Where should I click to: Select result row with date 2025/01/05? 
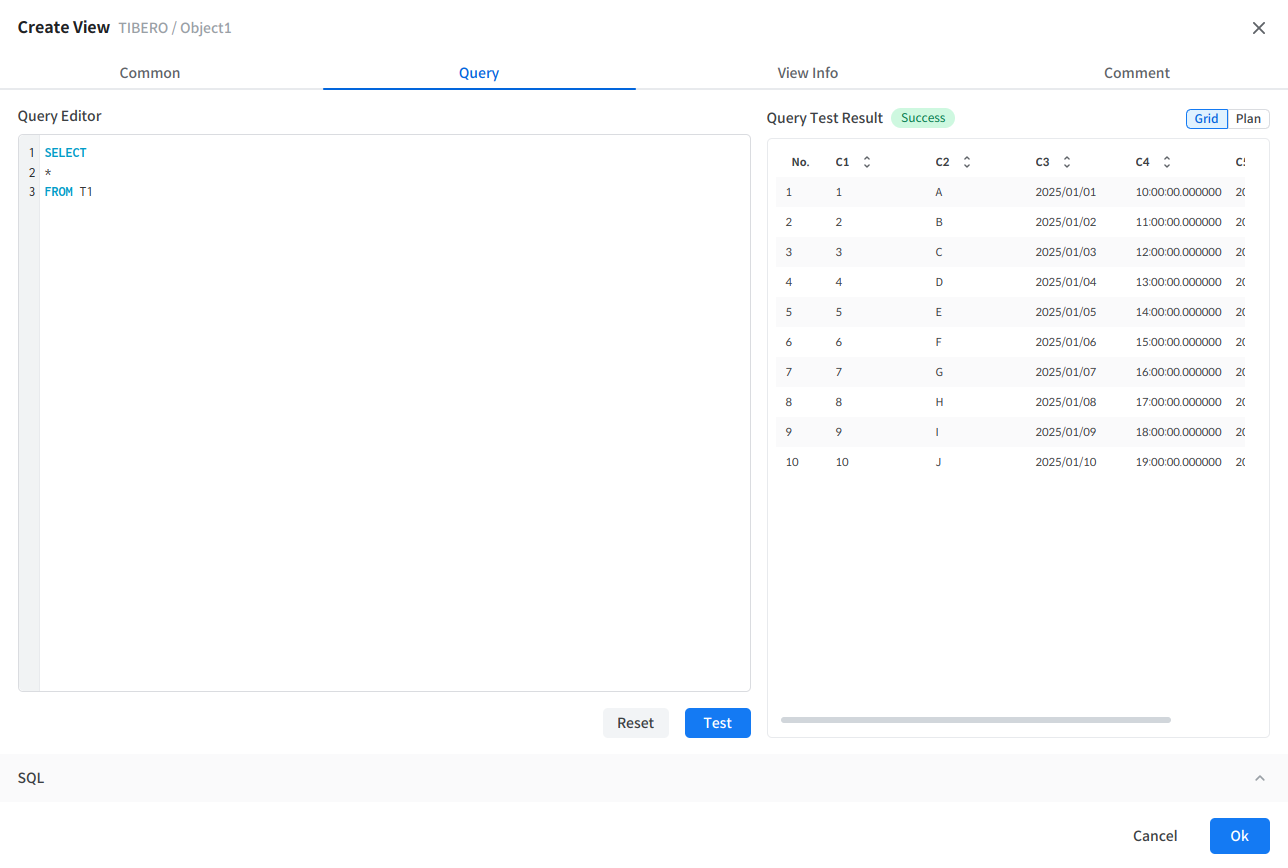click(1065, 312)
